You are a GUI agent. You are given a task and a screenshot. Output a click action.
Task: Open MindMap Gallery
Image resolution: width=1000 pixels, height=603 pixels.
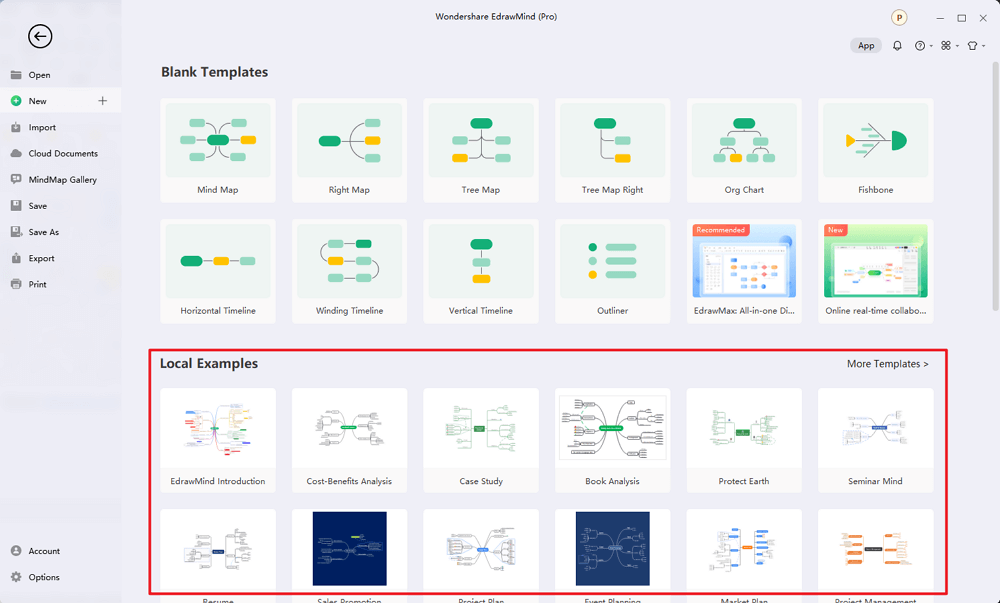[61, 180]
